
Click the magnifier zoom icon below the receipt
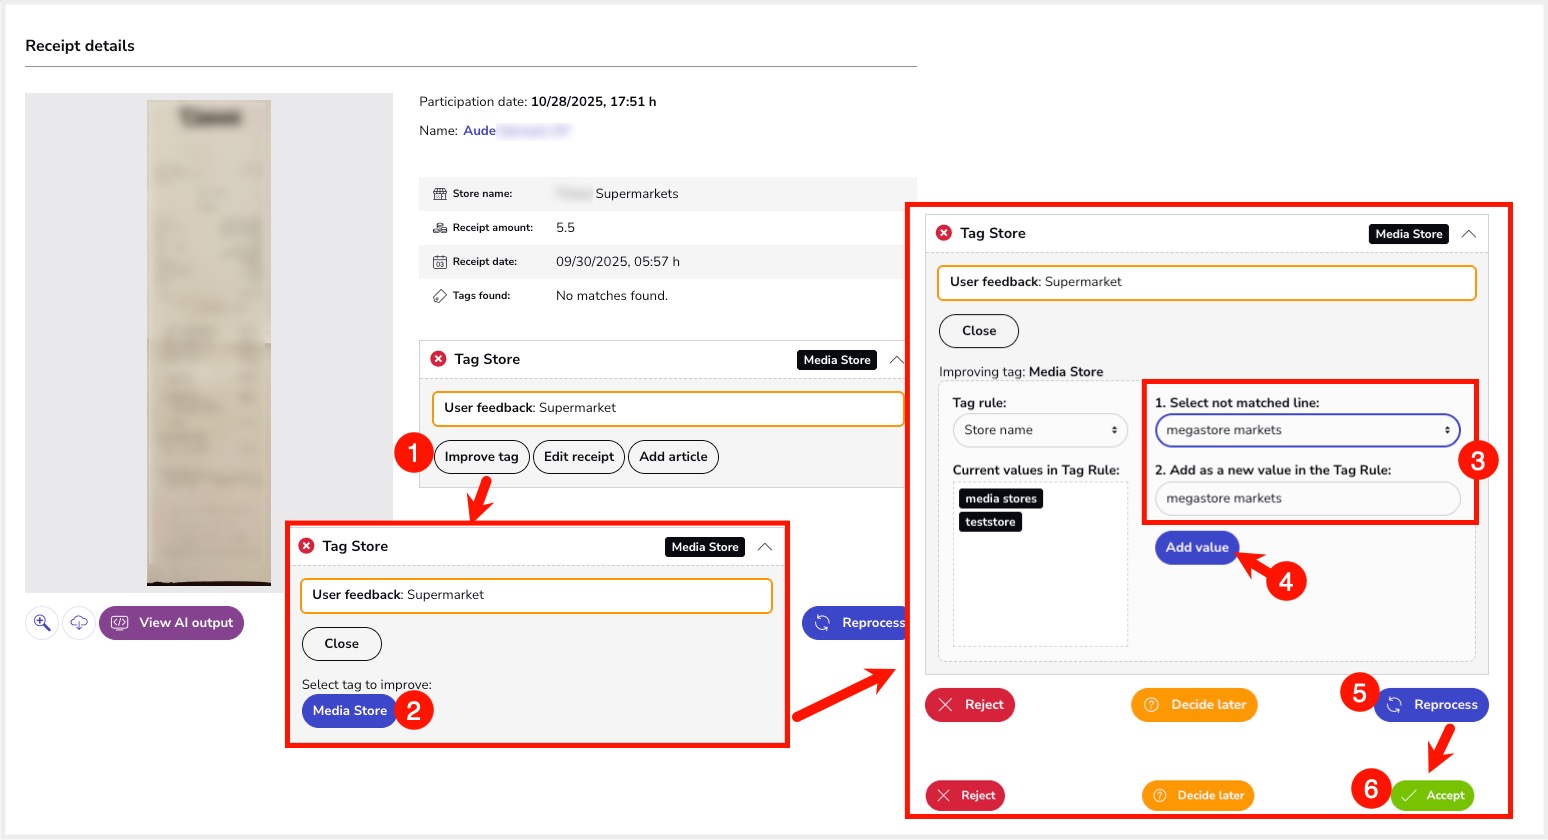42,622
